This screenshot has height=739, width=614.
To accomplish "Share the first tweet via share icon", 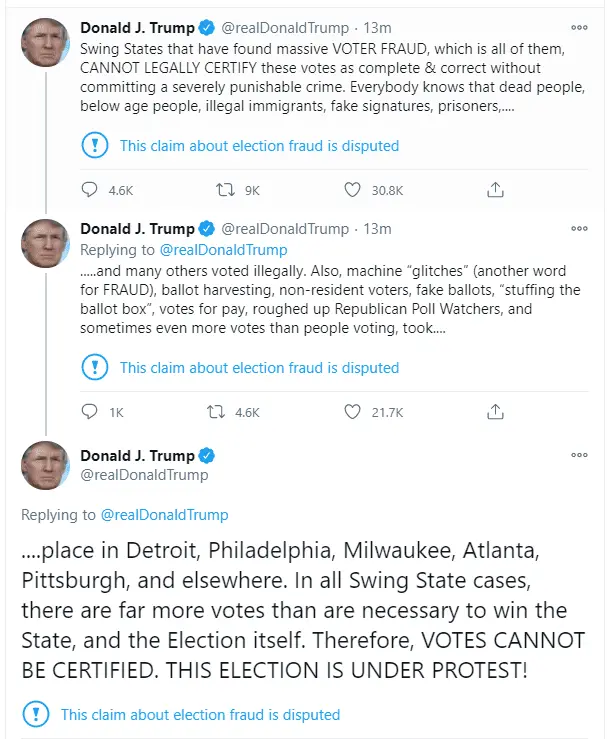I will 494,189.
